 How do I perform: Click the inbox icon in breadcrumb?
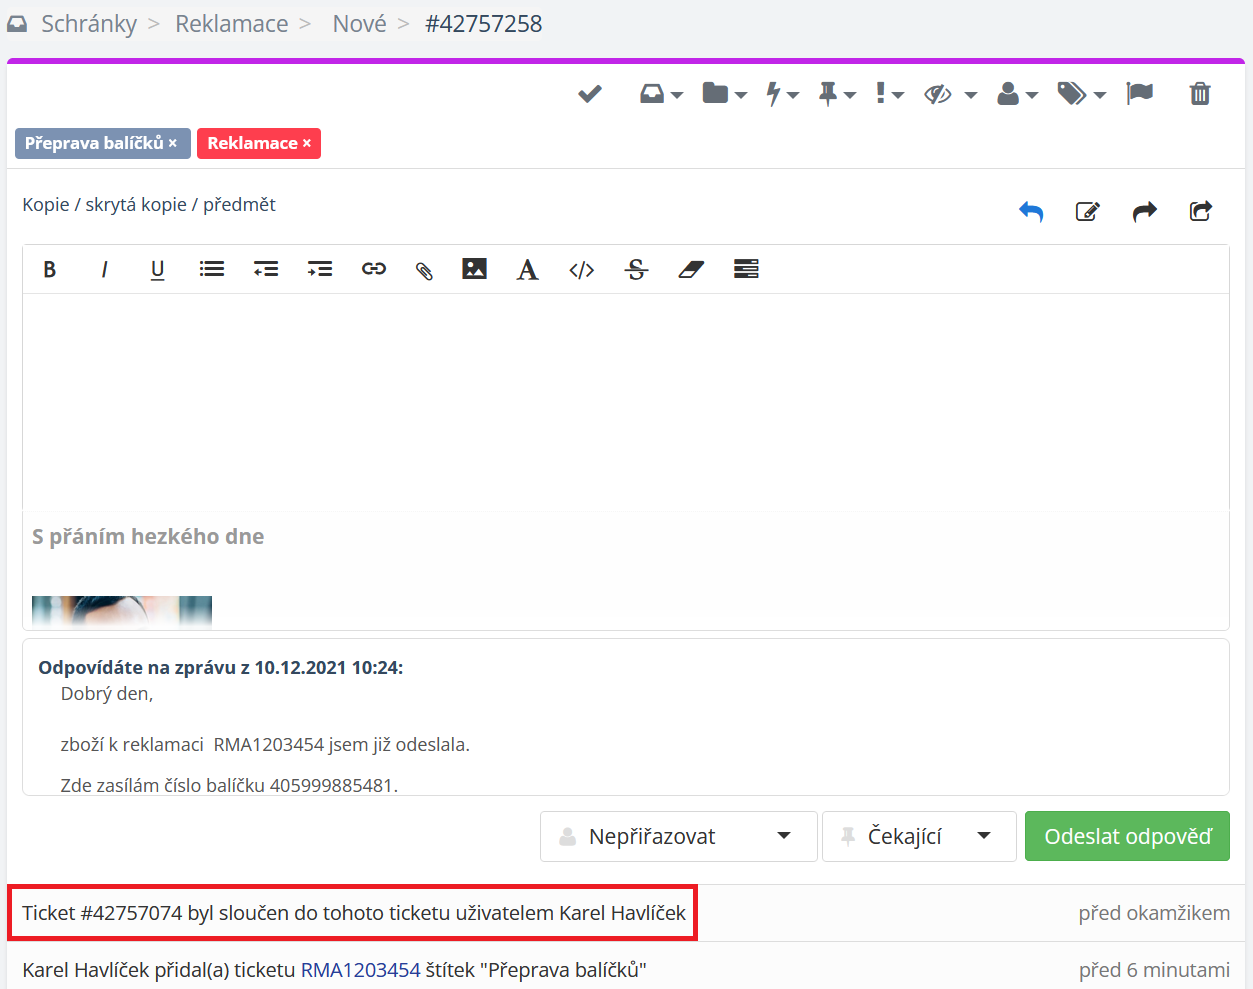[x=17, y=24]
